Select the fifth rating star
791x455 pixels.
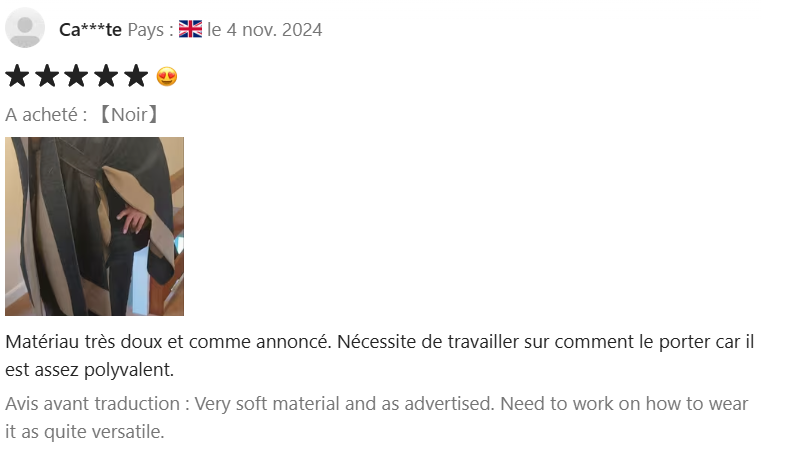pos(135,77)
